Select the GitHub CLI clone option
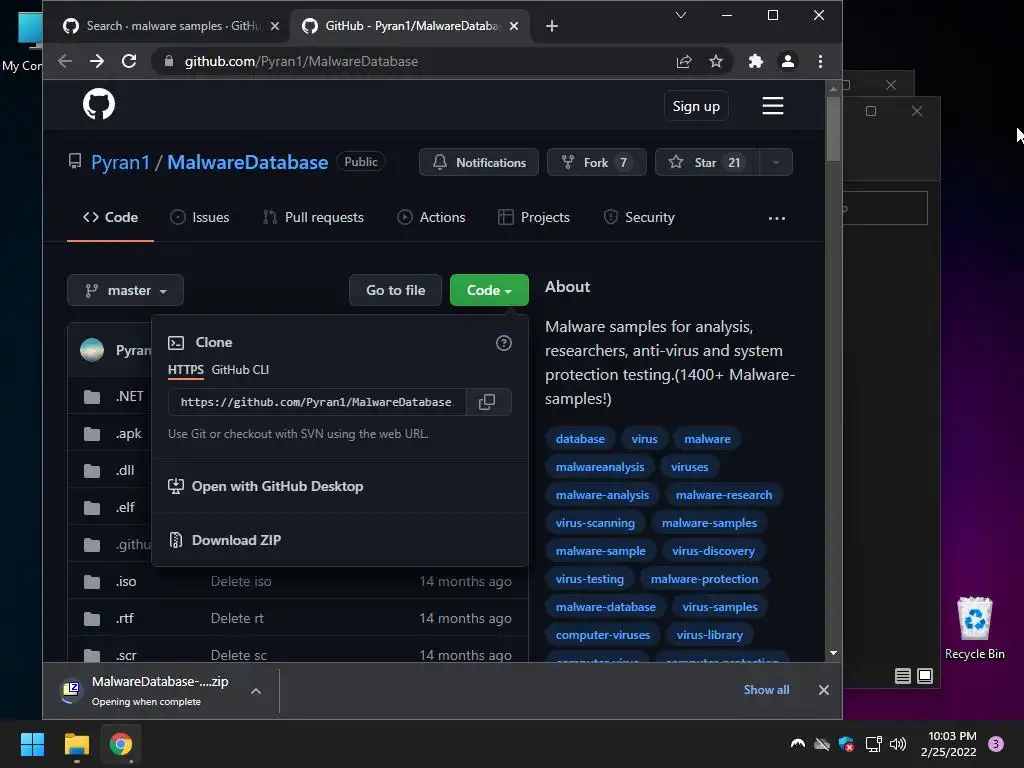Image resolution: width=1024 pixels, height=768 pixels. 240,370
